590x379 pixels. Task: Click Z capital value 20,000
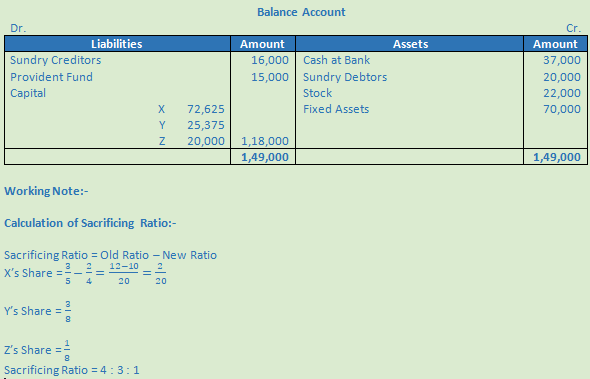pyautogui.click(x=206, y=141)
